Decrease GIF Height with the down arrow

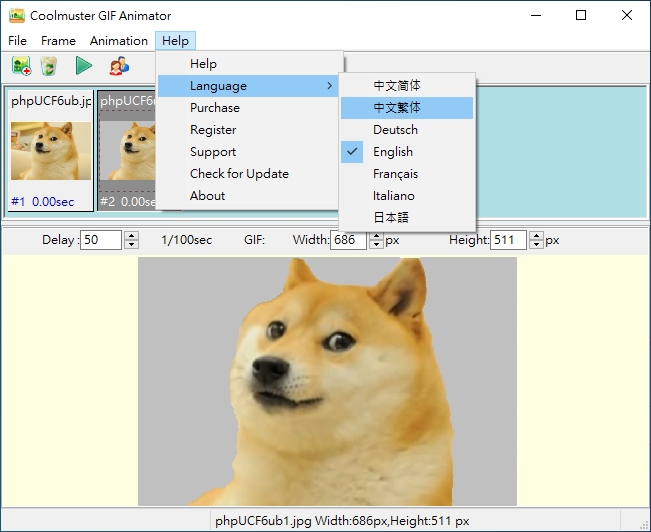(x=536, y=245)
